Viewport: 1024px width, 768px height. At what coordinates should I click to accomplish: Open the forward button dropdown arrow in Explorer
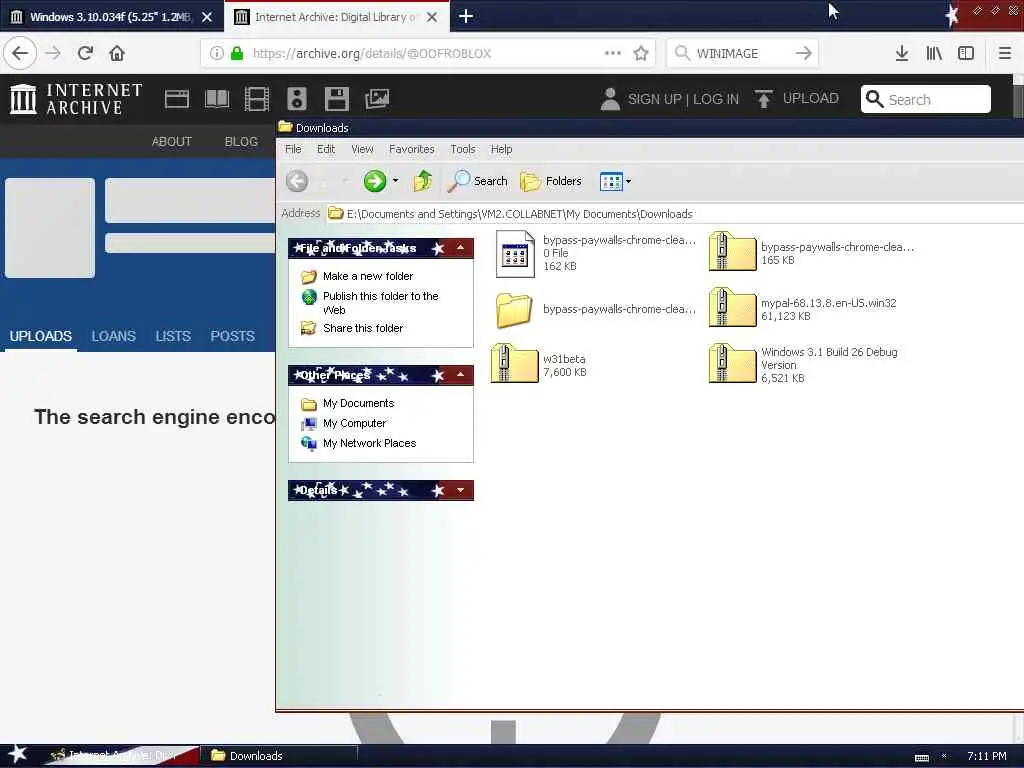pos(395,181)
